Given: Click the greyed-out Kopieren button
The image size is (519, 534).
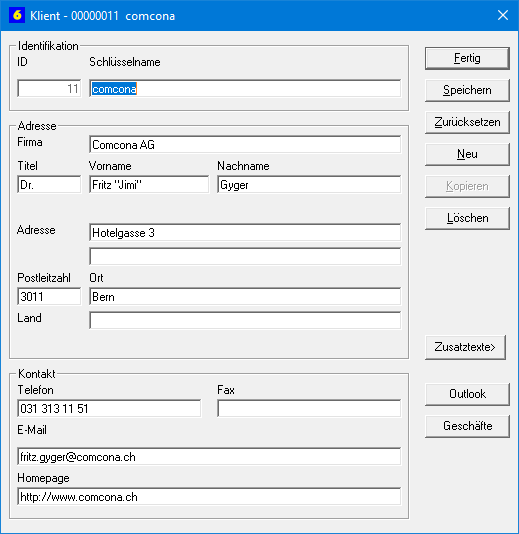Looking at the screenshot, I should point(467,186).
